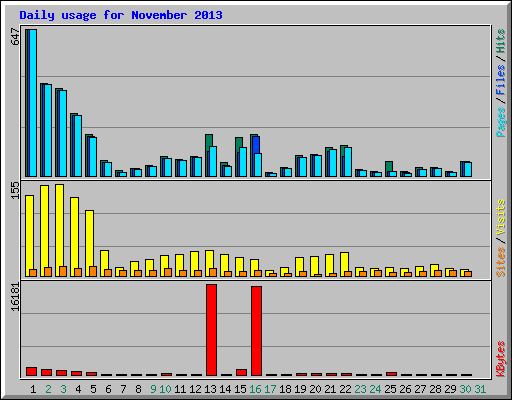Select the green 'Hits' legend label
Image resolution: width=512 pixels, height=400 pixels.
pos(501,41)
